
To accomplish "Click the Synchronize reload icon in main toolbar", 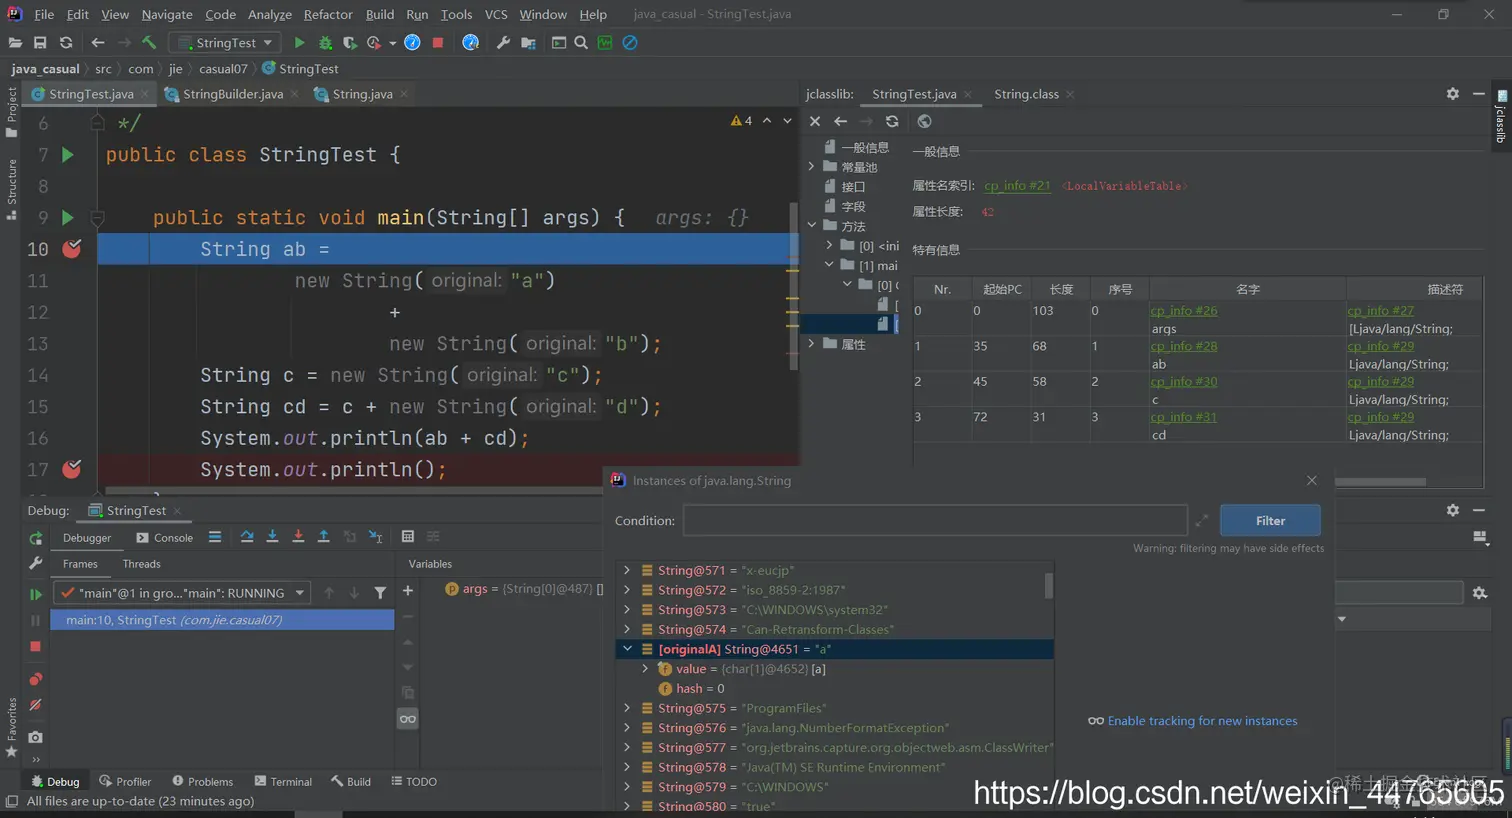I will tap(66, 43).
